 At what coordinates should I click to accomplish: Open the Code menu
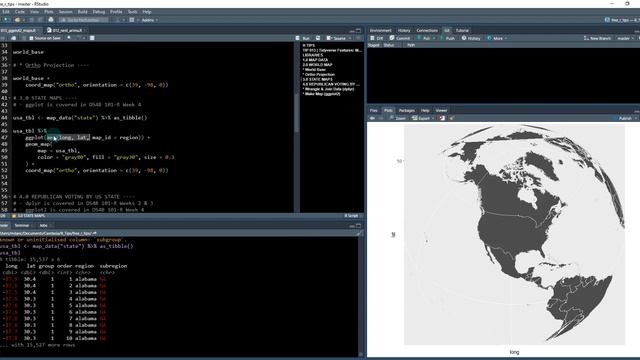[20, 11]
